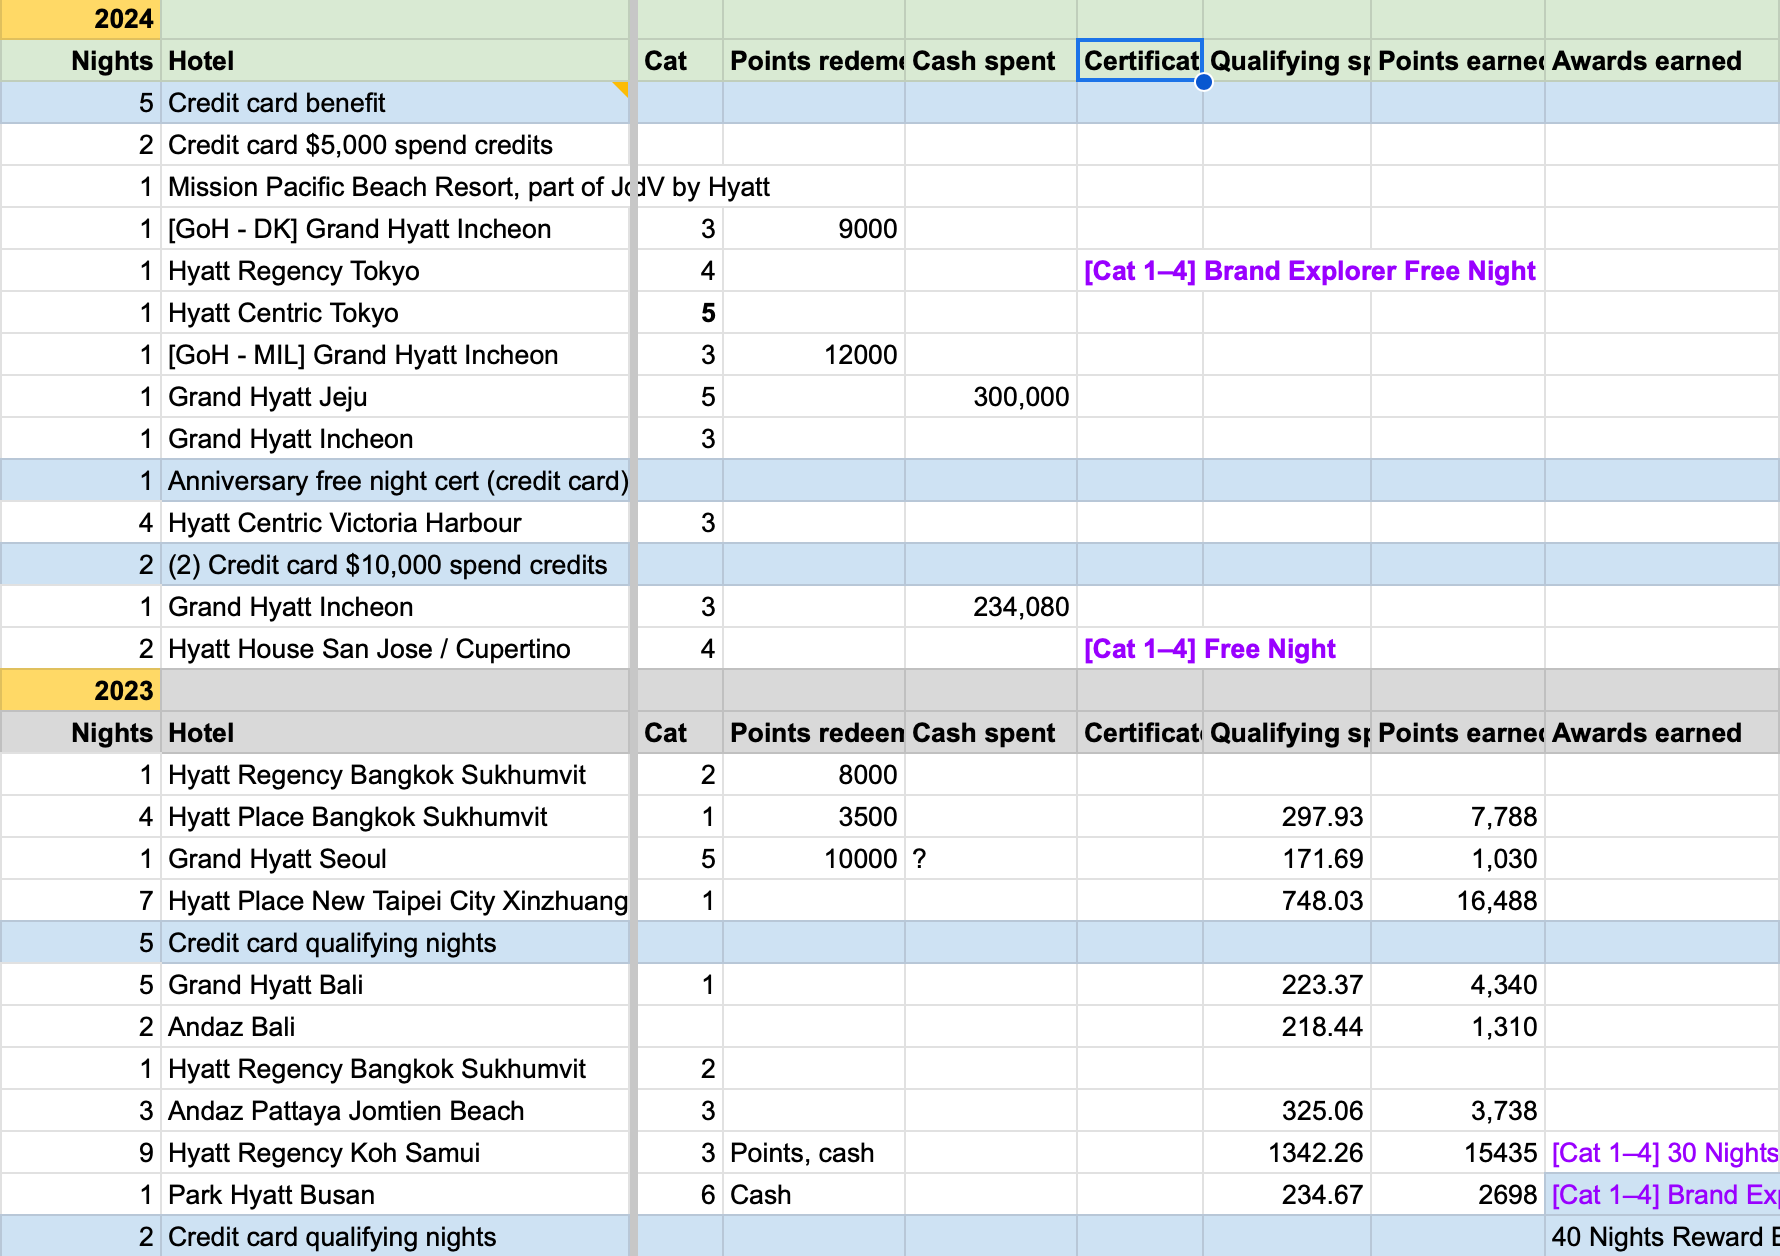Image resolution: width=1780 pixels, height=1256 pixels.
Task: Select 'Park Hyatt Busan' cell
Action: pyautogui.click(x=395, y=1195)
